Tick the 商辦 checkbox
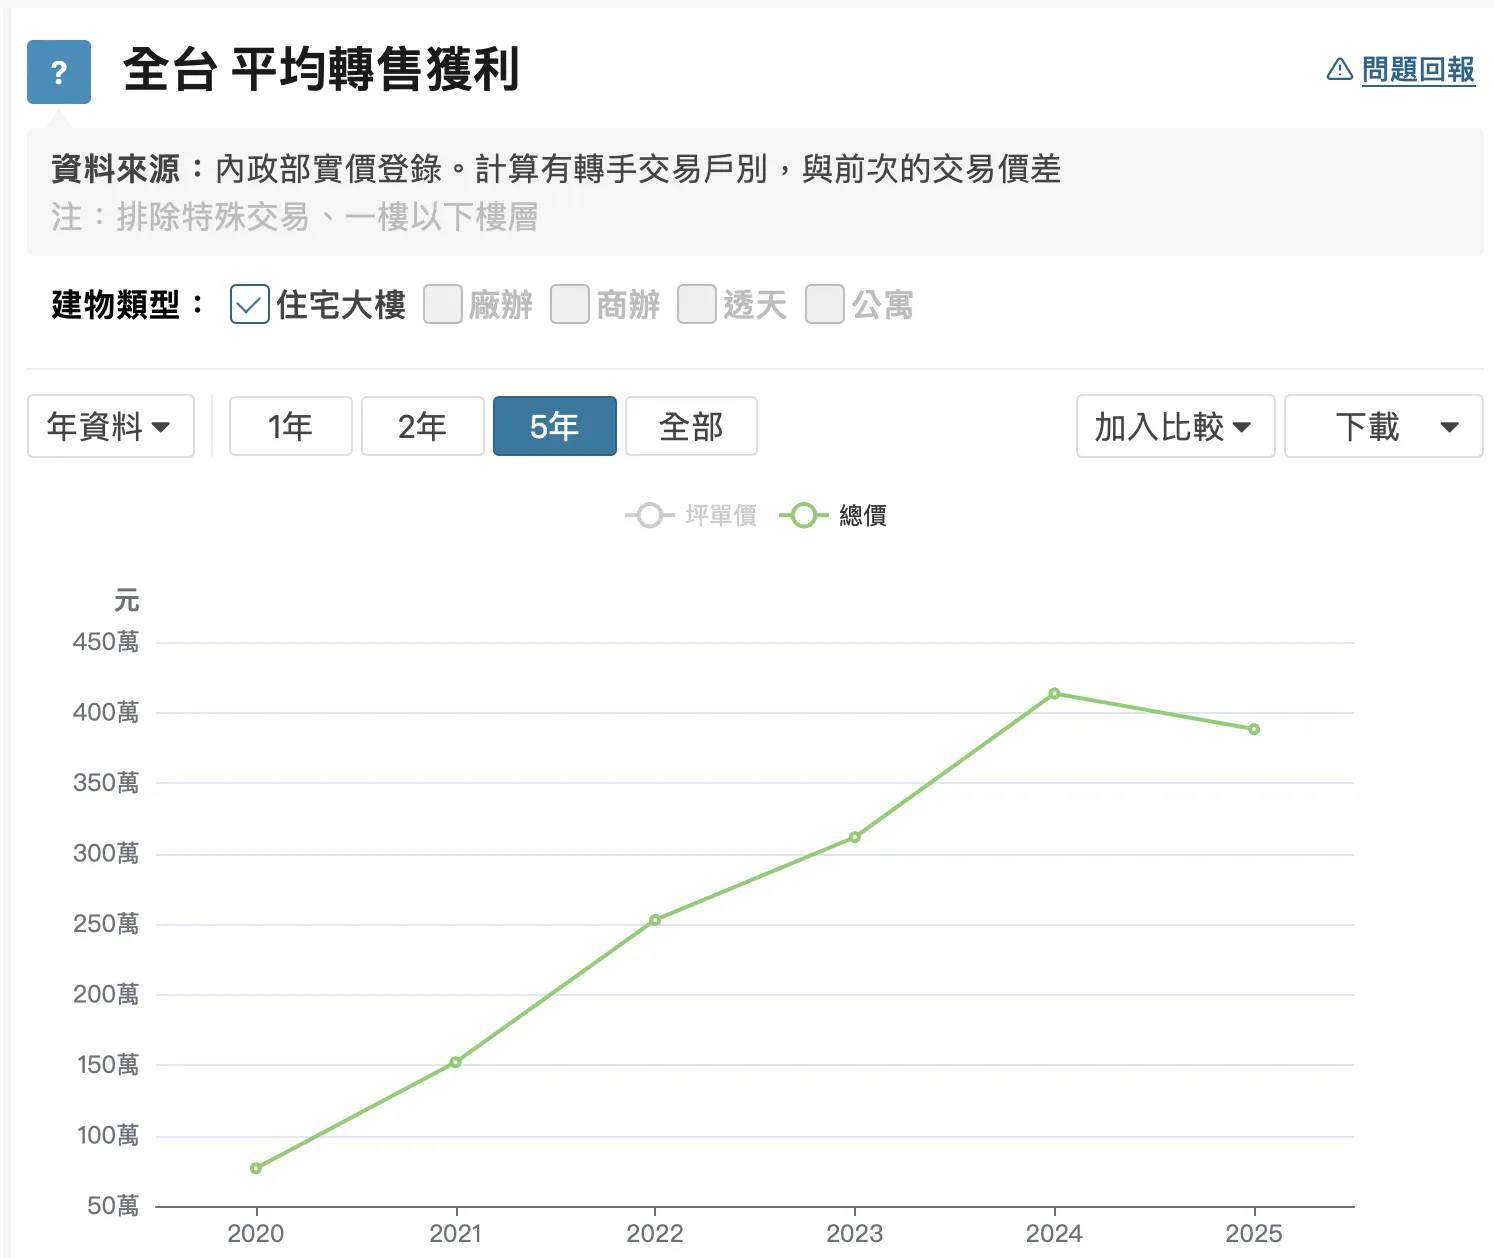 click(x=569, y=304)
